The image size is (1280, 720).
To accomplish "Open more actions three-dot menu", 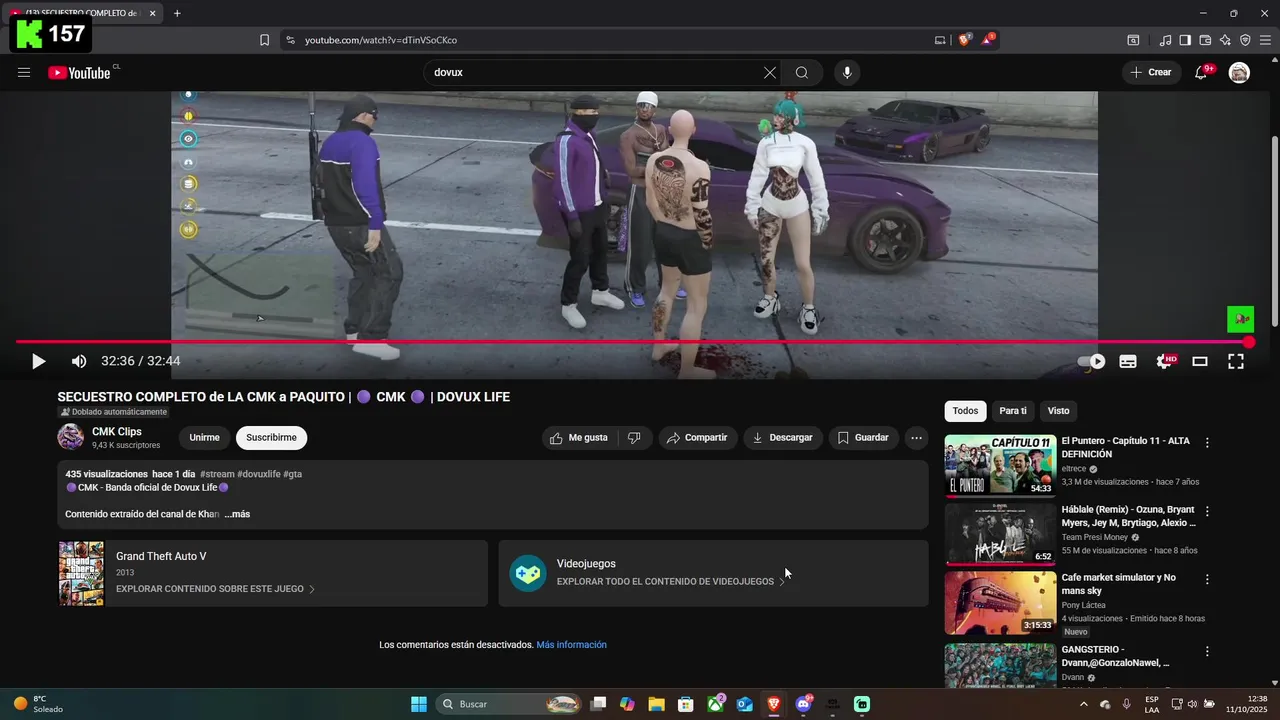I will 916,437.
